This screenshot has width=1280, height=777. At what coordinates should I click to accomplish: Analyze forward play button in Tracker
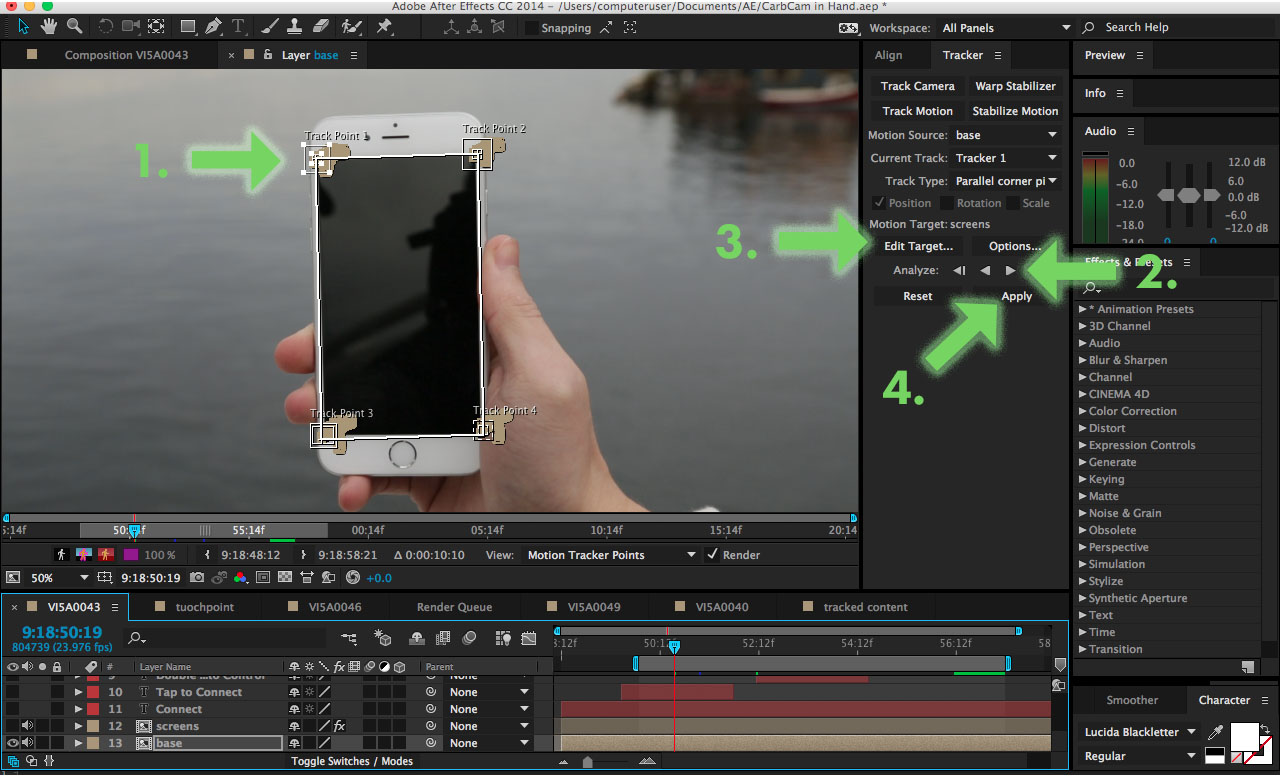(1010, 270)
